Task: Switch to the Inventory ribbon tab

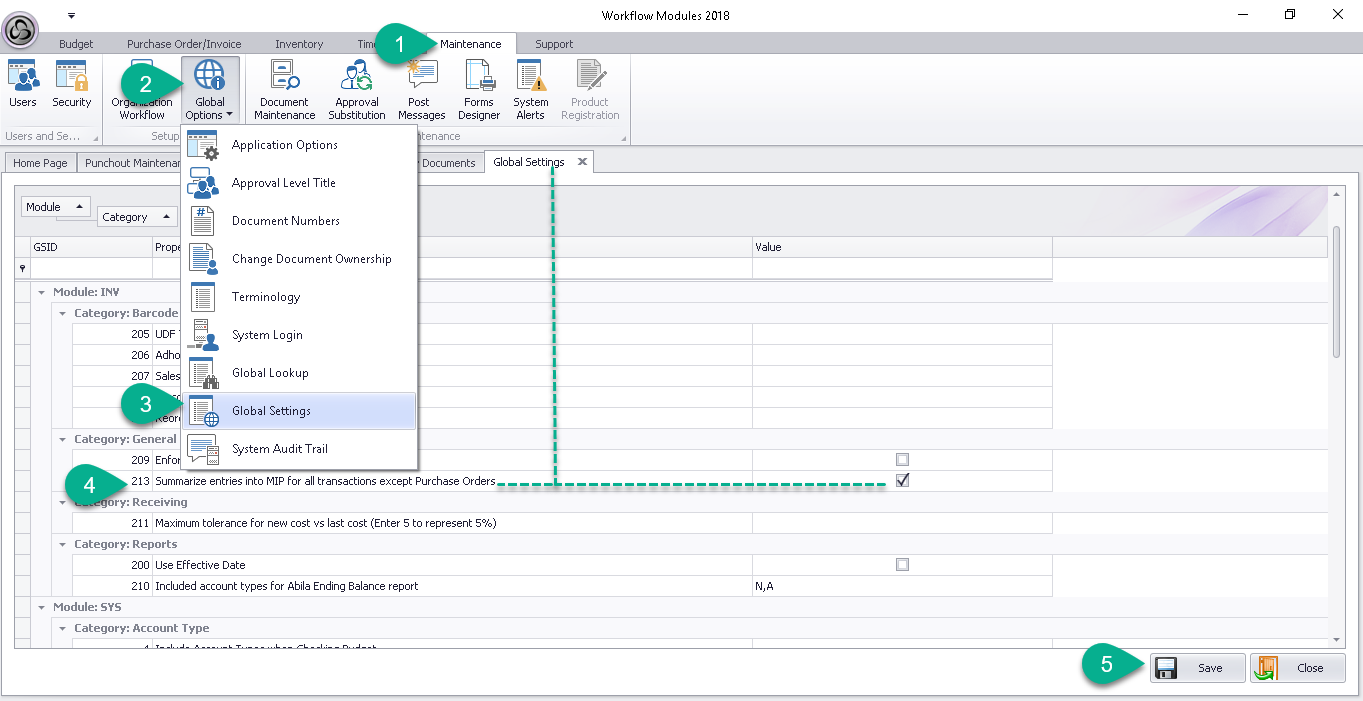Action: [x=299, y=44]
